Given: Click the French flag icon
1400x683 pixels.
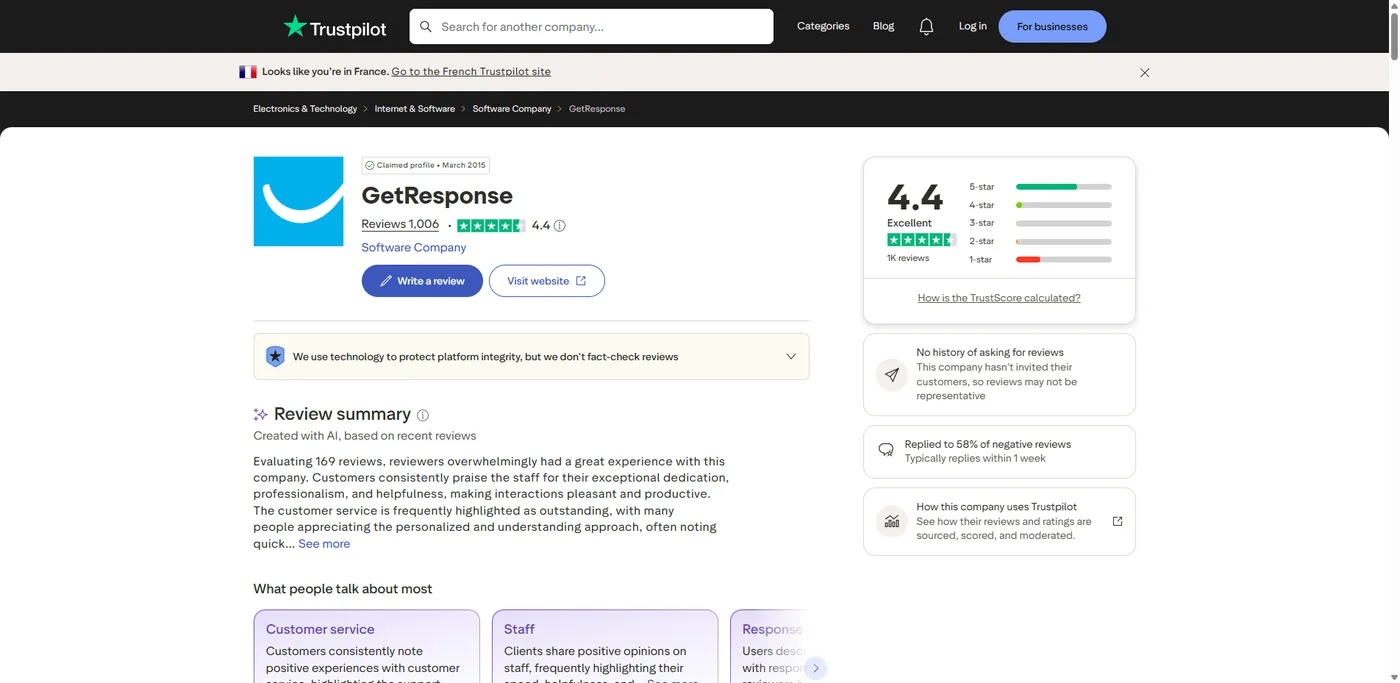Looking at the screenshot, I should [x=247, y=72].
